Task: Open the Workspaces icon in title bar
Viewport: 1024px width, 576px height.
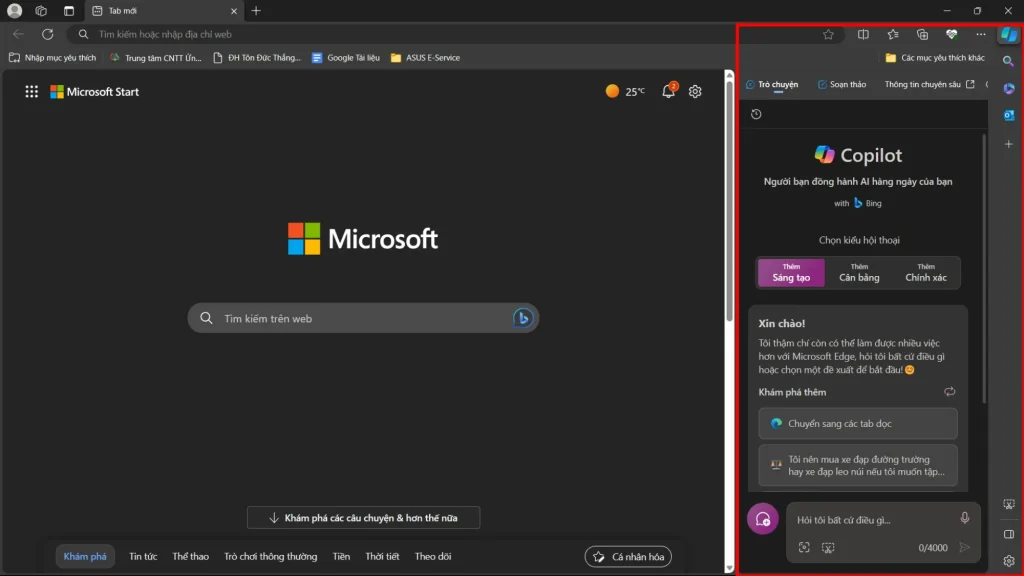Action: pos(41,10)
